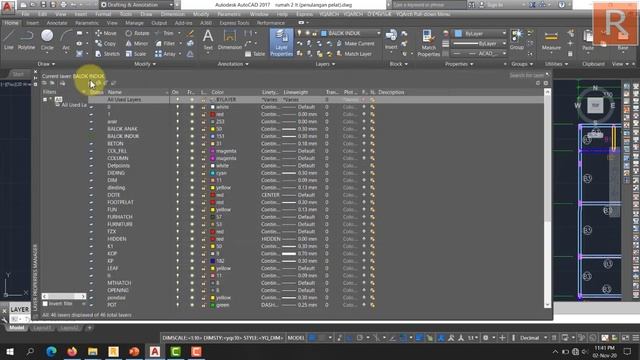Click the Group tool
Image resolution: width=640 pixels, height=360 pixels.
tap(516, 40)
